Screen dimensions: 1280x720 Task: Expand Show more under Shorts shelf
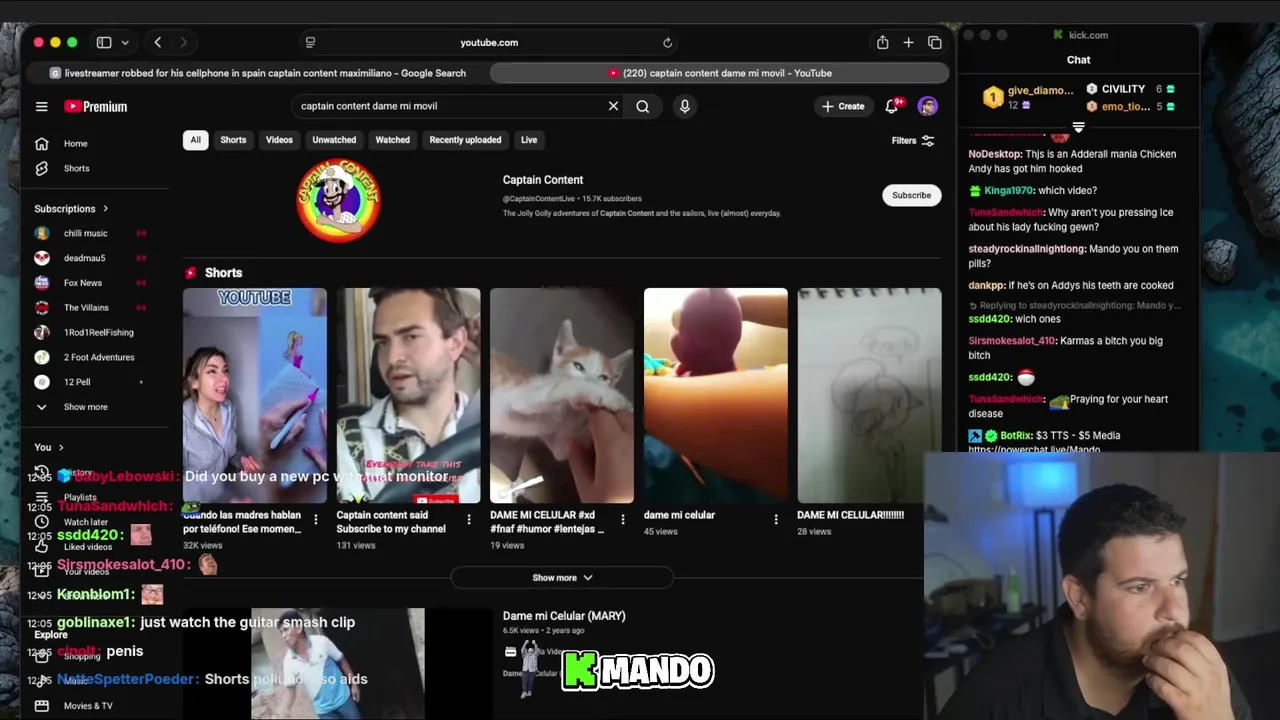pos(562,578)
